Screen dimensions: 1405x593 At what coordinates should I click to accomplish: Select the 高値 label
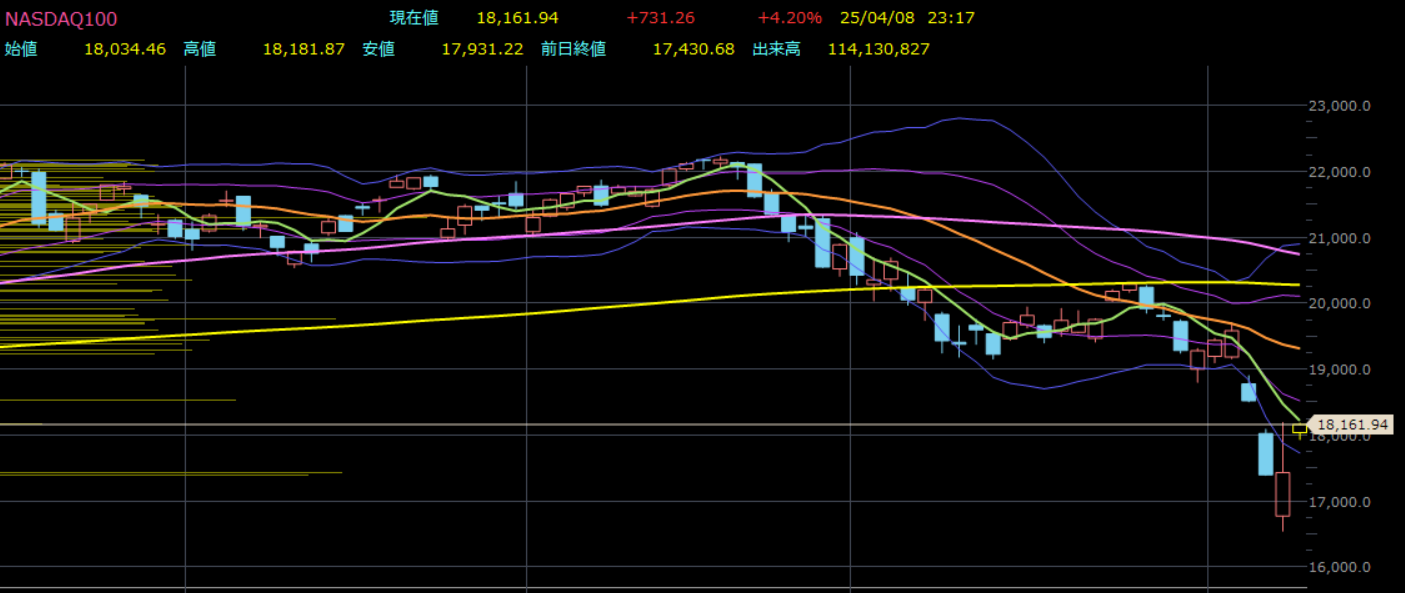200,49
